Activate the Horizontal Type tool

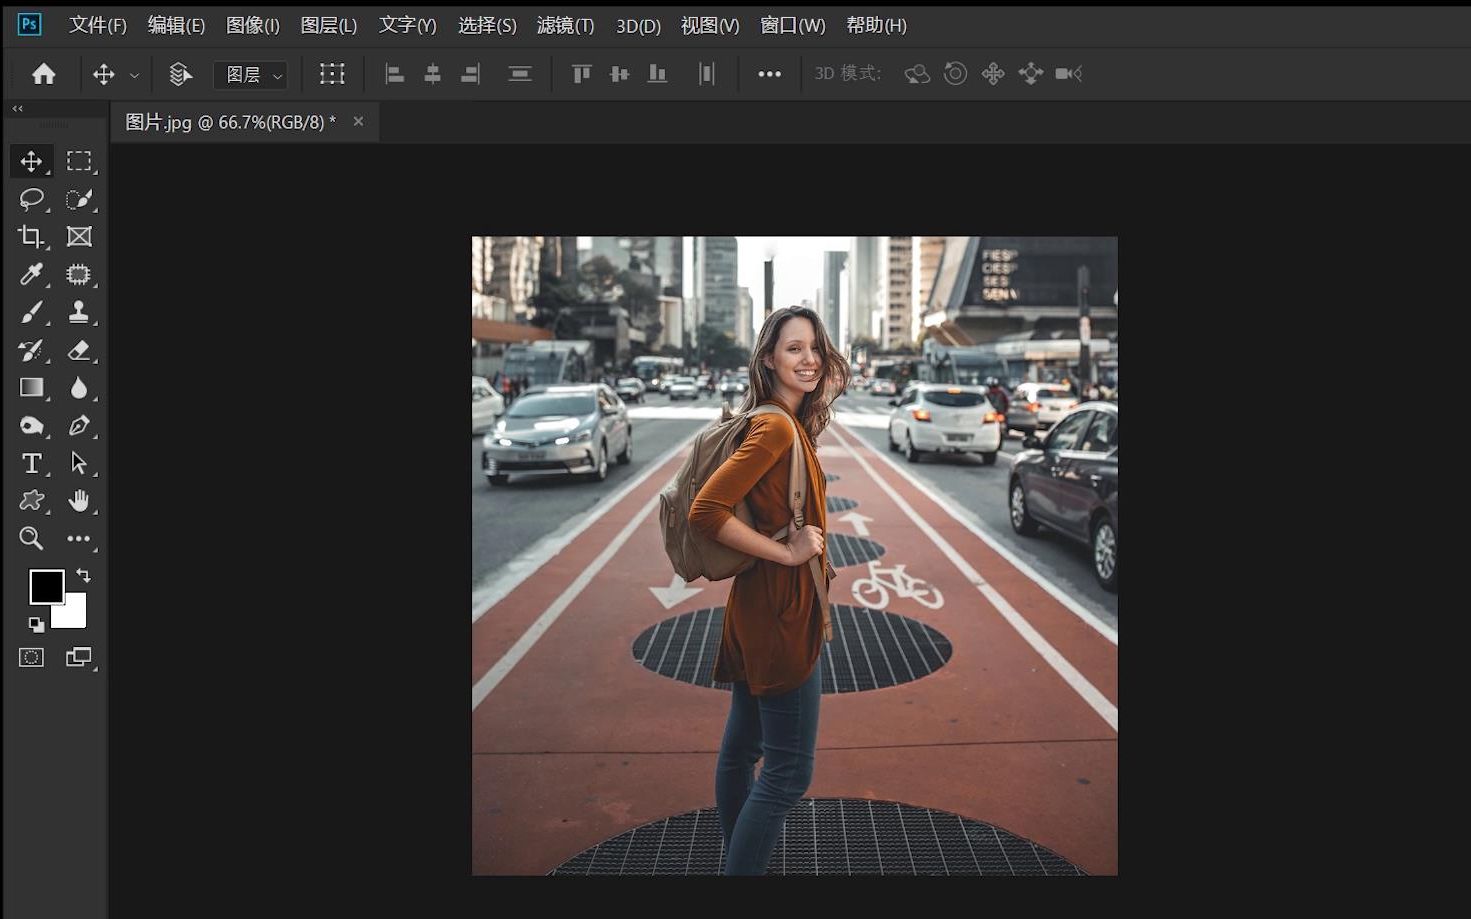pos(31,463)
